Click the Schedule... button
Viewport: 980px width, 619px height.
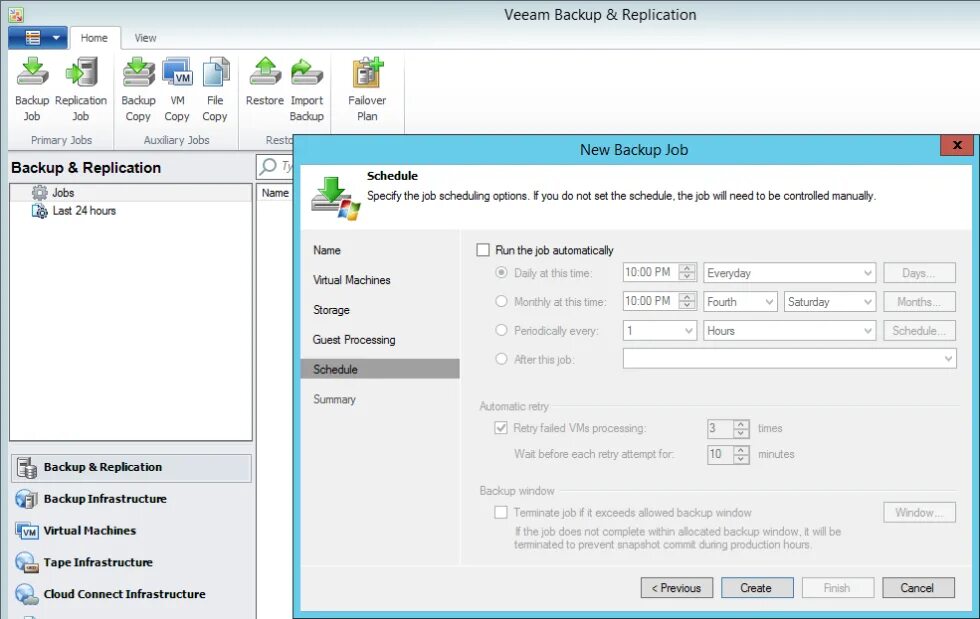pyautogui.click(x=919, y=331)
